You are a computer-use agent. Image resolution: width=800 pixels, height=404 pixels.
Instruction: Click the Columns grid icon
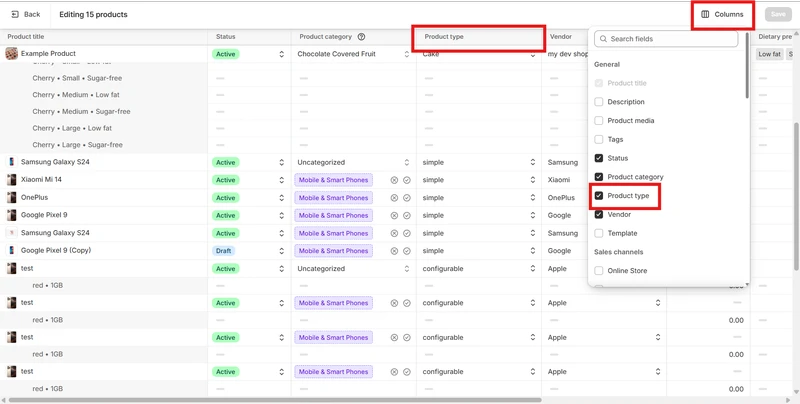click(x=705, y=14)
